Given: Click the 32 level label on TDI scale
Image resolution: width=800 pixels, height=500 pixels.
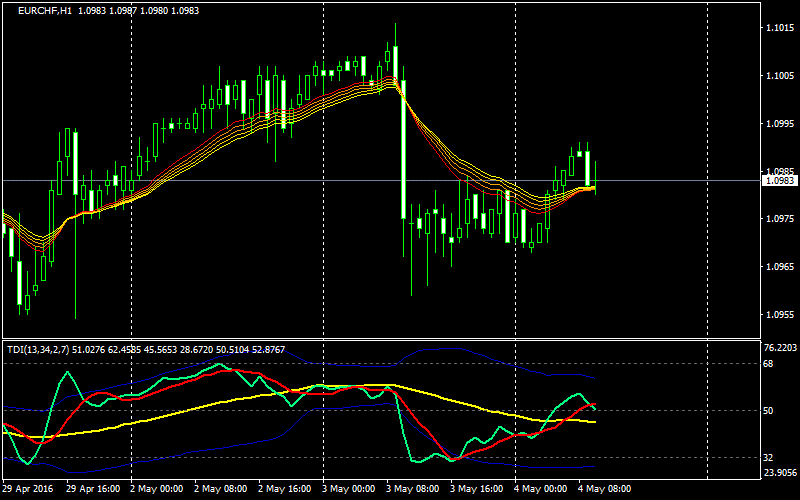Looking at the screenshot, I should (768, 458).
